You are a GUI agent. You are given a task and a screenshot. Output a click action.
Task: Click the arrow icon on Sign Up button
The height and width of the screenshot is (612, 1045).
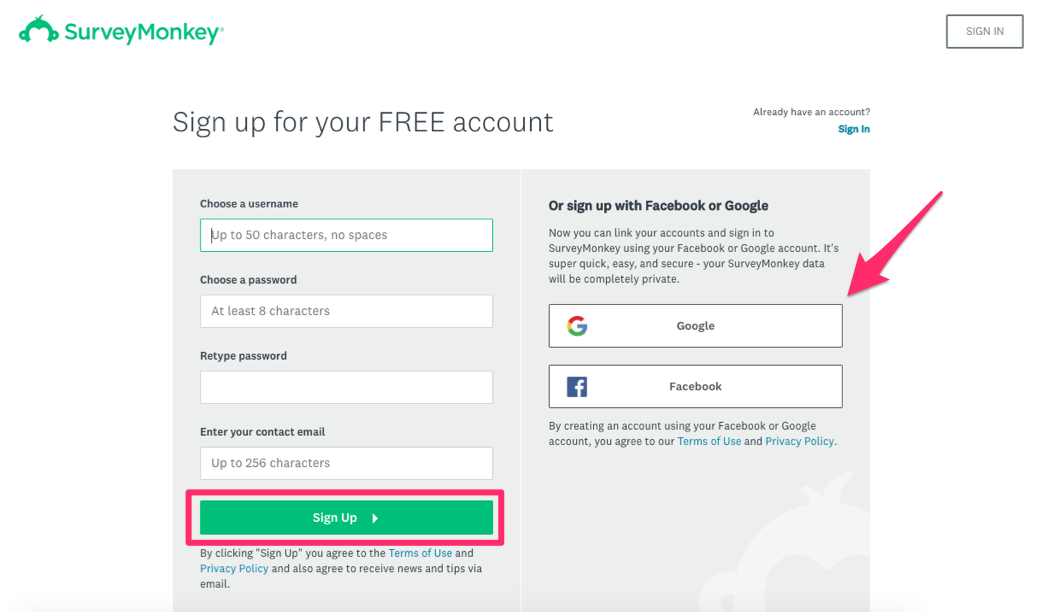click(x=375, y=518)
